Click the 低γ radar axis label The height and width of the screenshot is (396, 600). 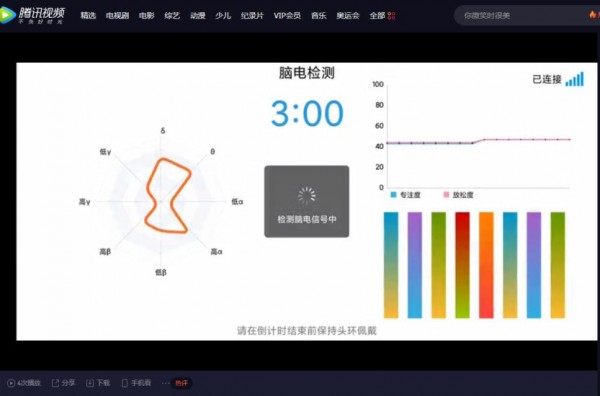[x=105, y=152]
